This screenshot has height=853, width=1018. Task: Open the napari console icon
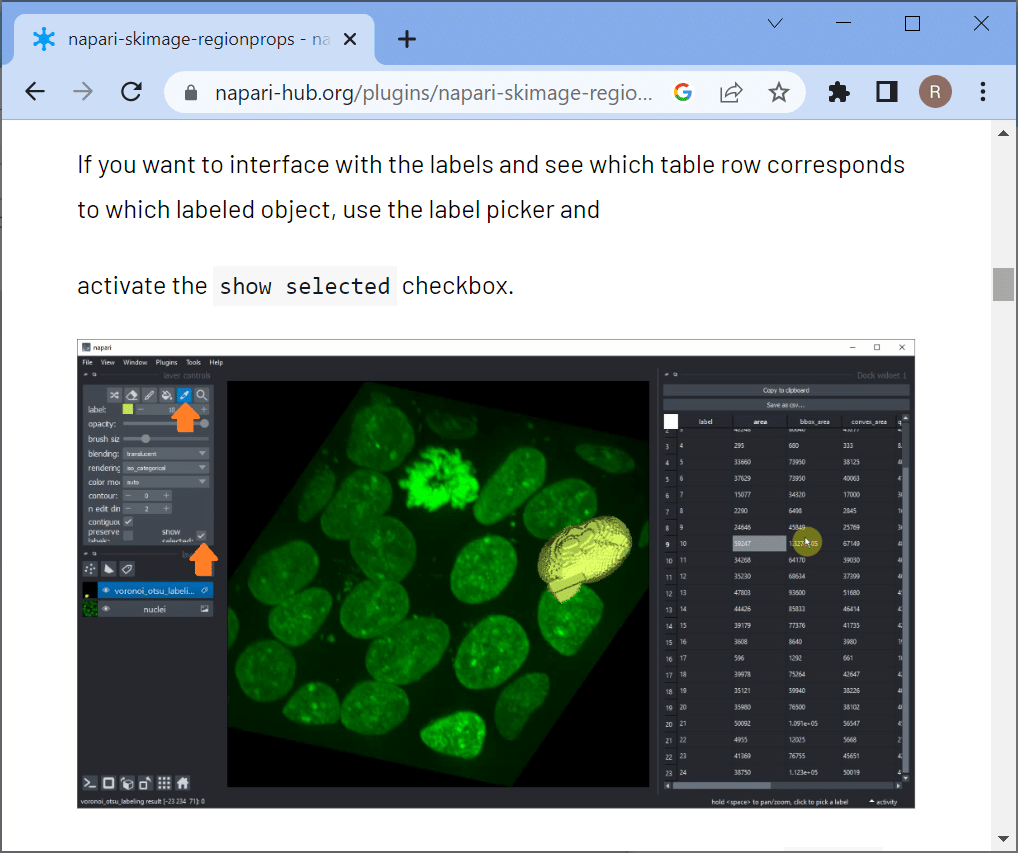pyautogui.click(x=89, y=783)
